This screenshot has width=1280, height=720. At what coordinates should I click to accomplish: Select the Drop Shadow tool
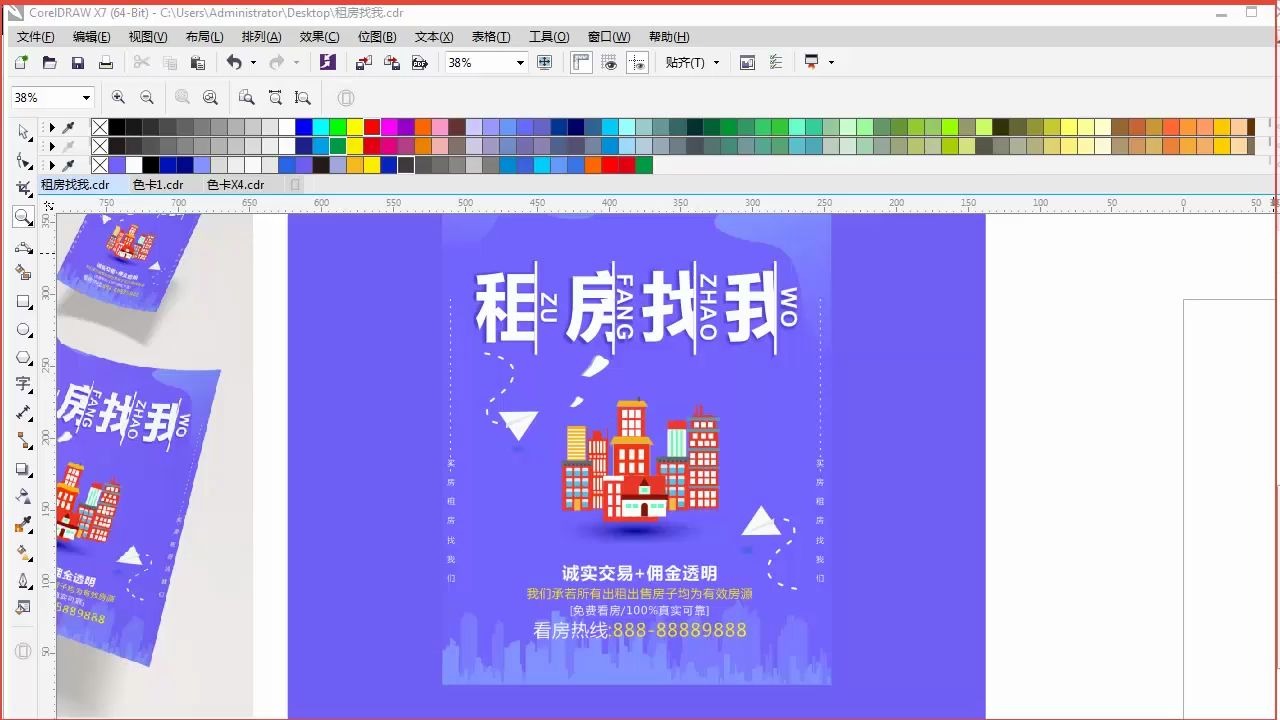[x=24, y=469]
